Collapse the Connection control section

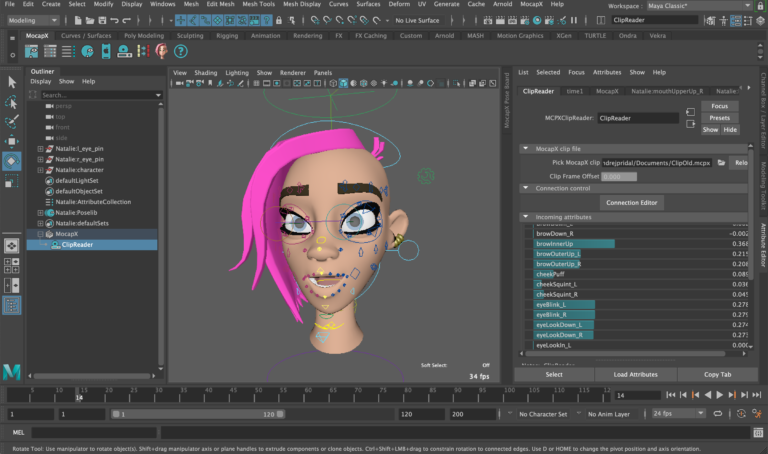pyautogui.click(x=526, y=188)
